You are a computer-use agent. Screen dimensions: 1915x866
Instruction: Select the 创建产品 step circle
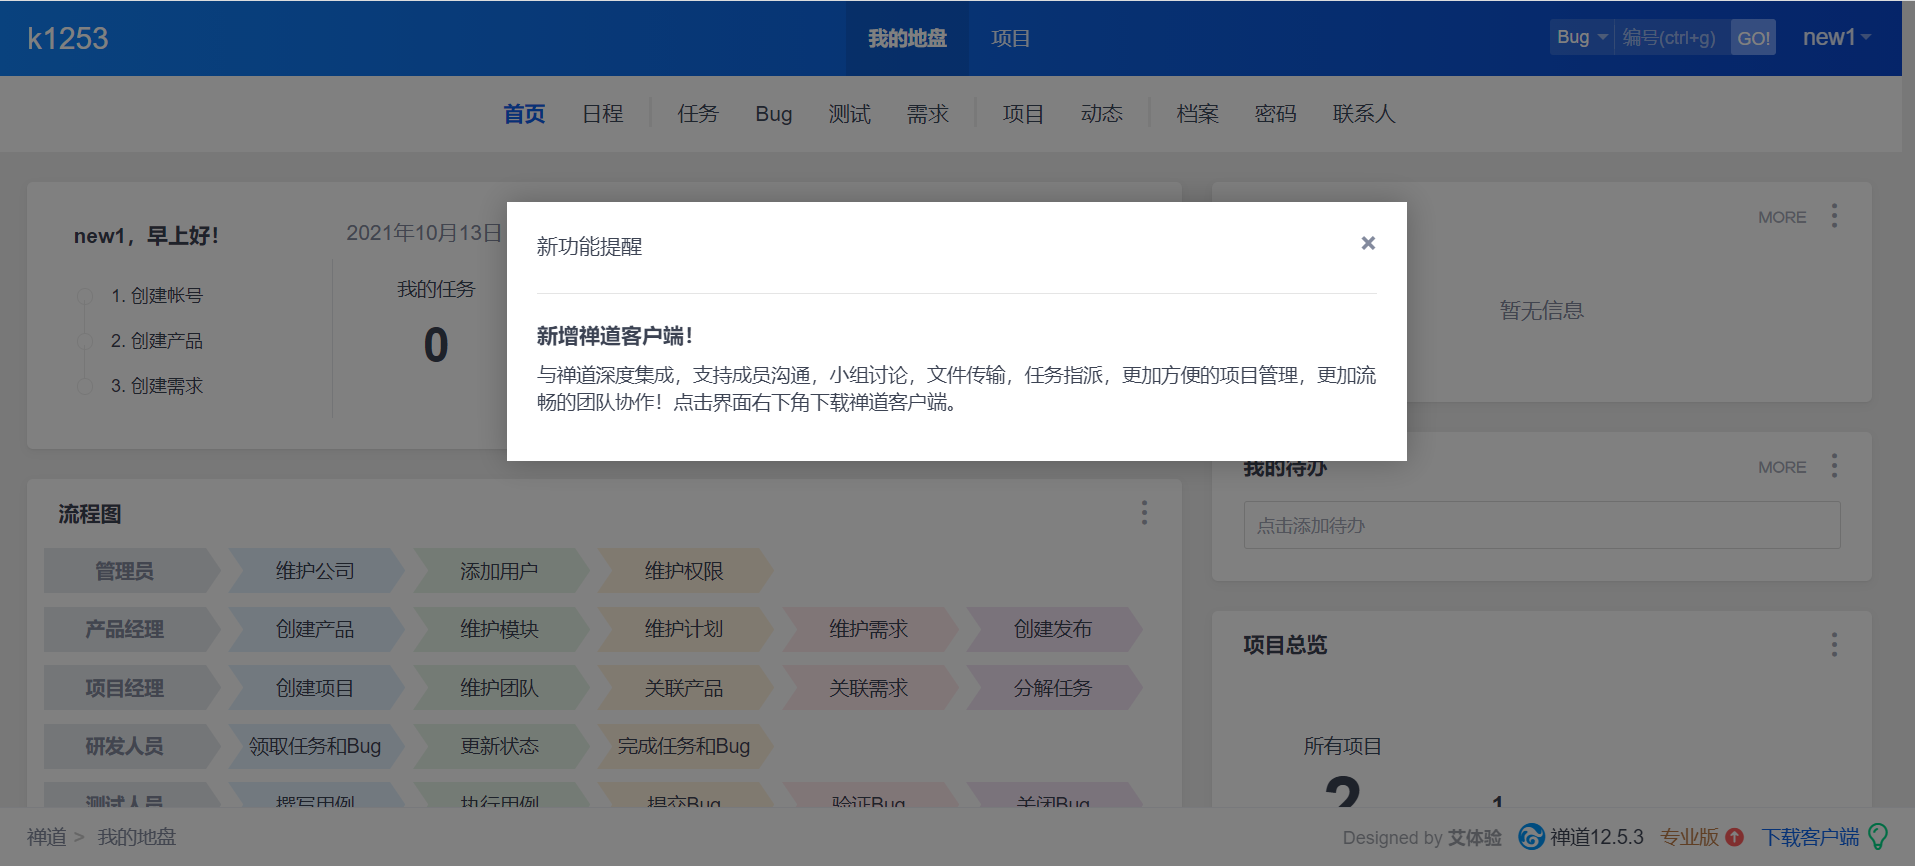click(85, 342)
